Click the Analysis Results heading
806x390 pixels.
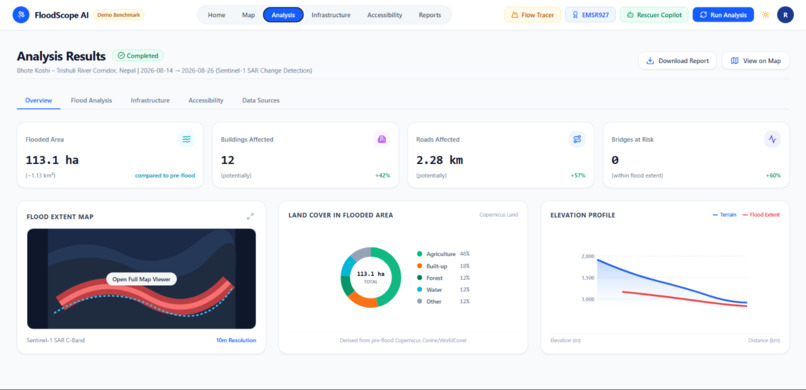pyautogui.click(x=61, y=56)
